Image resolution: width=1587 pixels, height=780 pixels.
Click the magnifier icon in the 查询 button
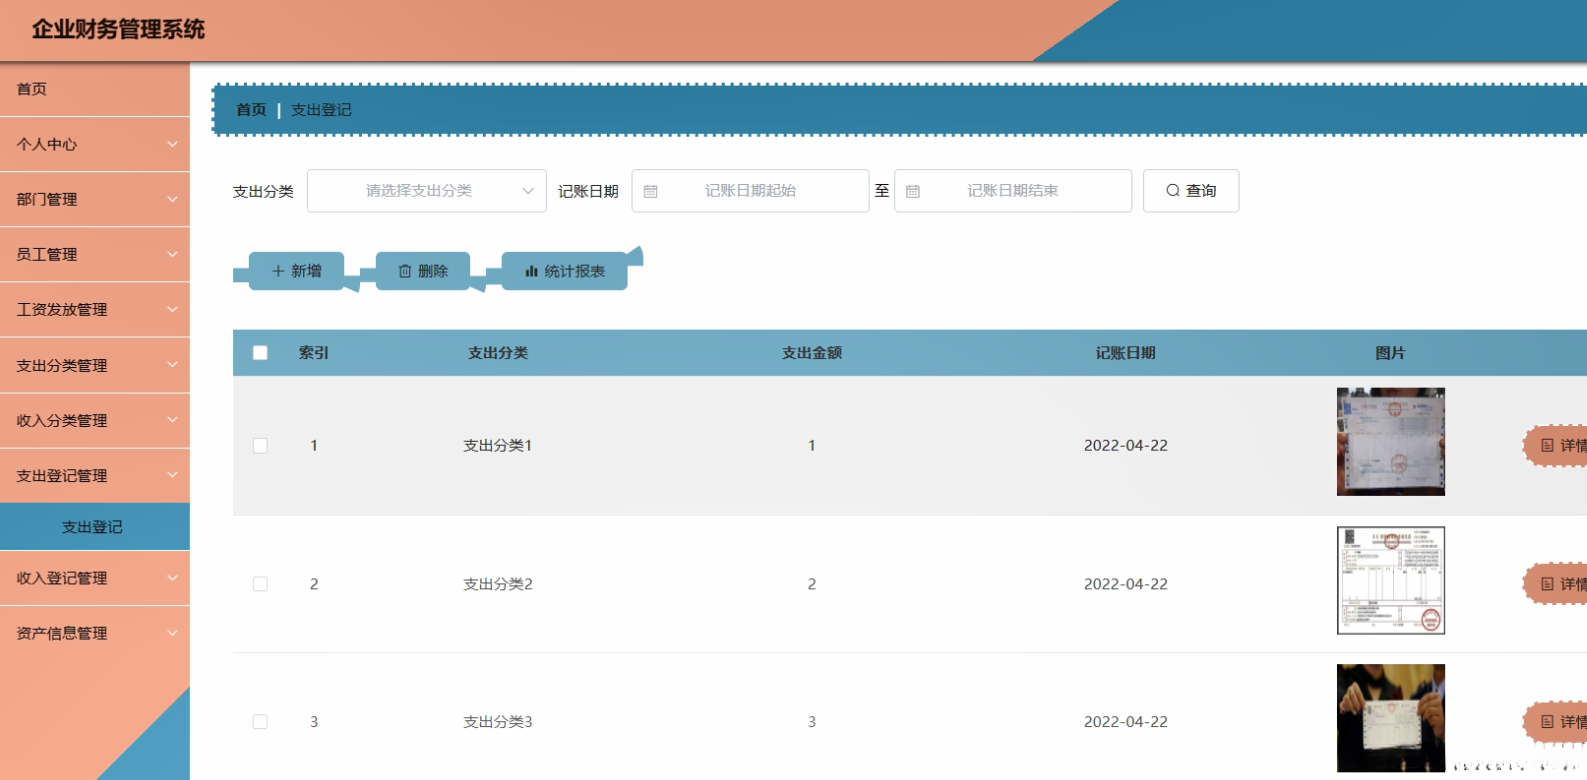[x=1173, y=190]
